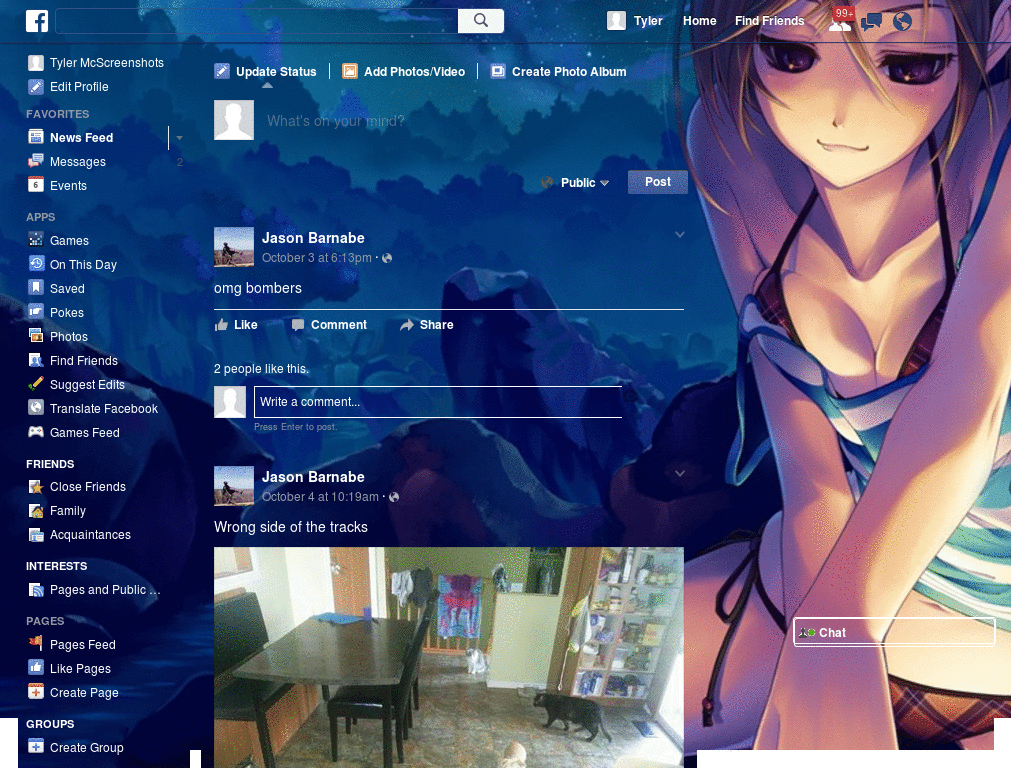Click Jason Barnabe avatar on omg bombers post
Image resolution: width=1024 pixels, height=768 pixels.
pos(234,247)
